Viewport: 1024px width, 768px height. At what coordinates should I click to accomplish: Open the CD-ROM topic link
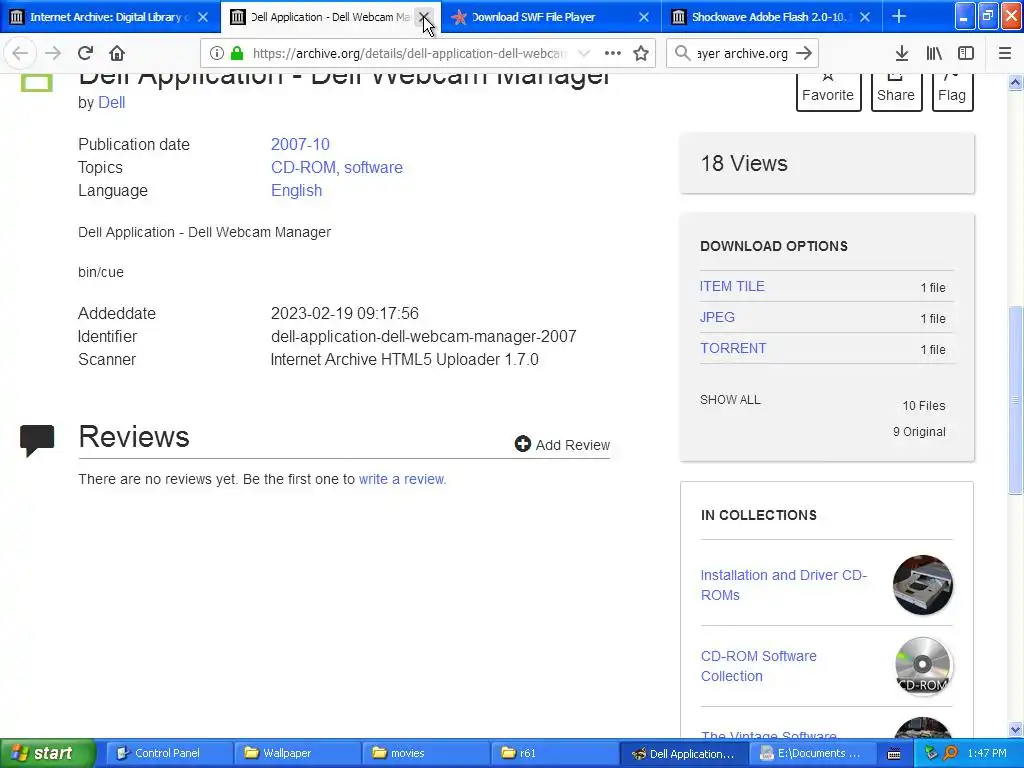304,167
